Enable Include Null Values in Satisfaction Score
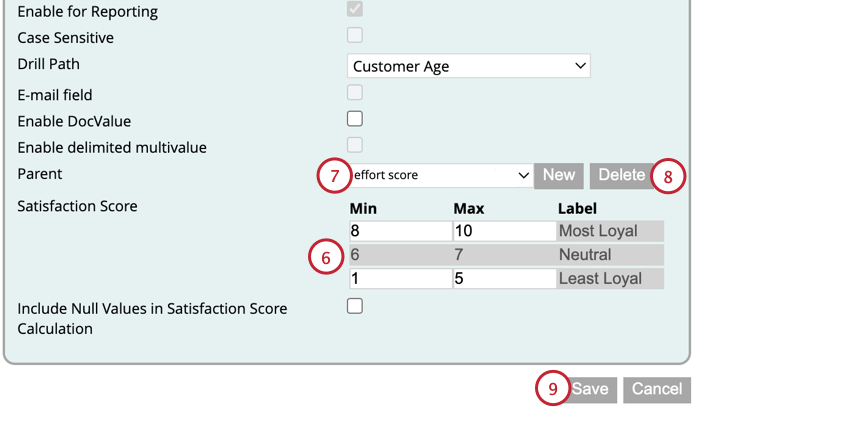 pyautogui.click(x=355, y=306)
